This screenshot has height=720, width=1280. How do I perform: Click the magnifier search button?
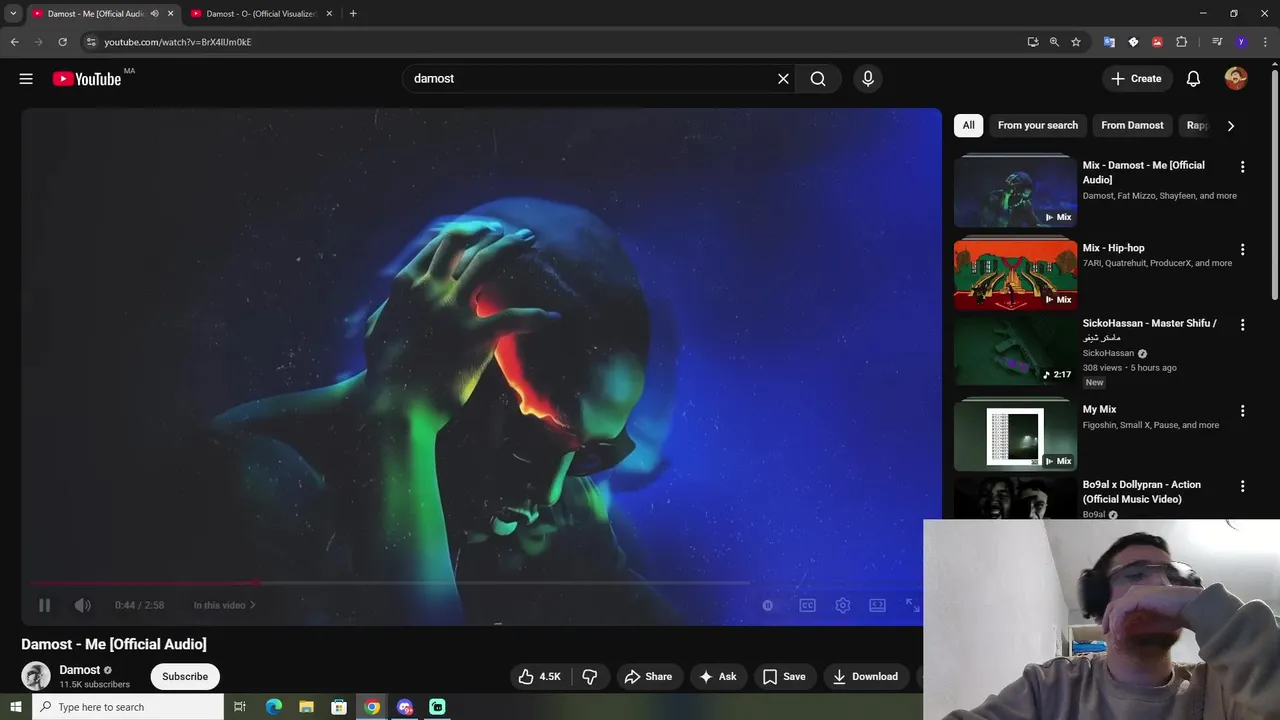[818, 79]
